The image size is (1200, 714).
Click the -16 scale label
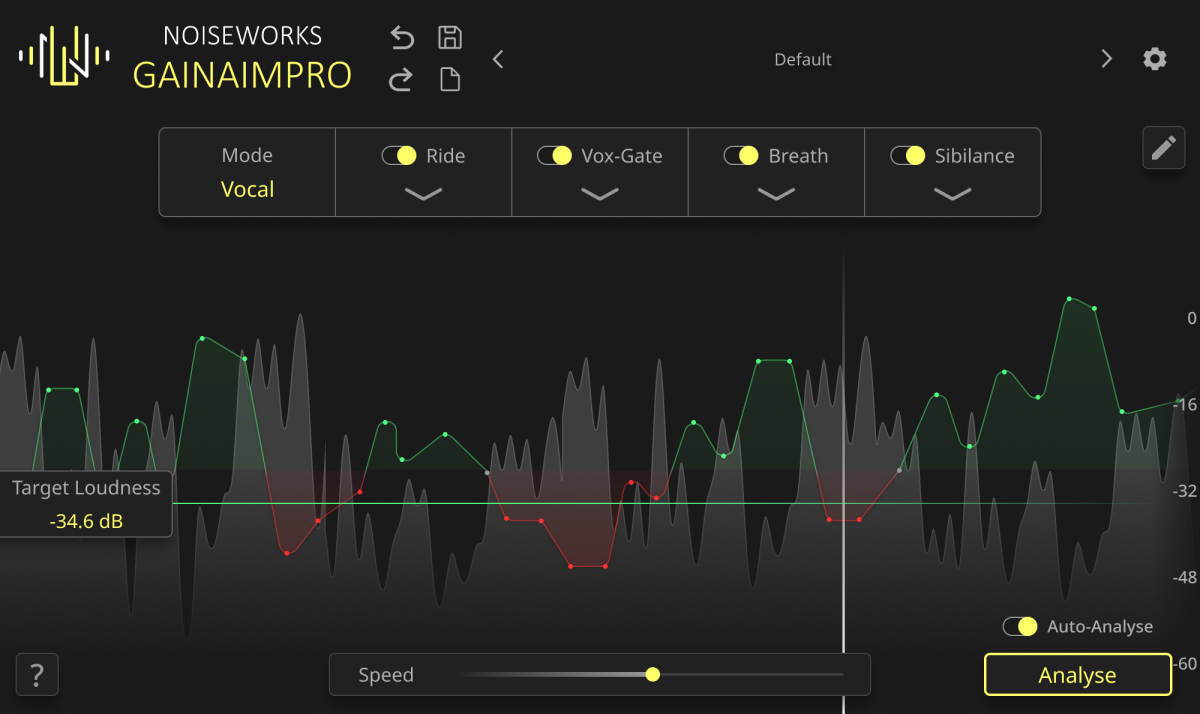point(1184,404)
